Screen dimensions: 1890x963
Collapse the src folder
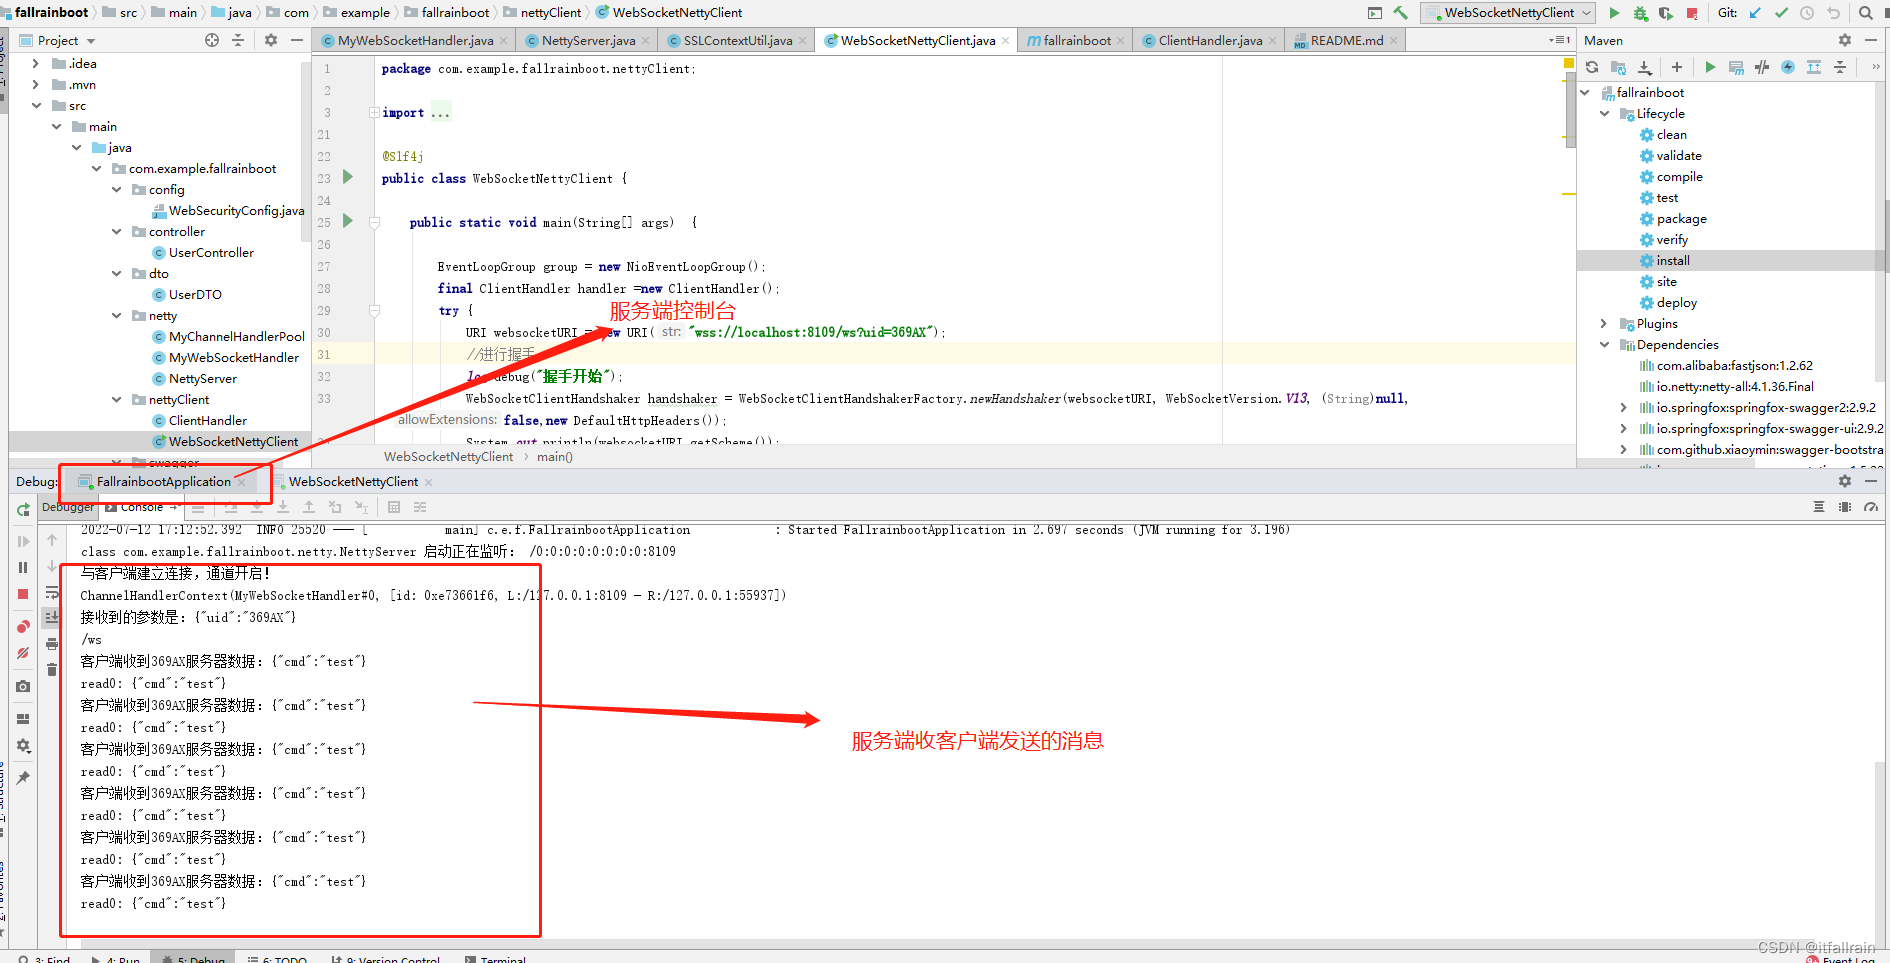pos(36,105)
